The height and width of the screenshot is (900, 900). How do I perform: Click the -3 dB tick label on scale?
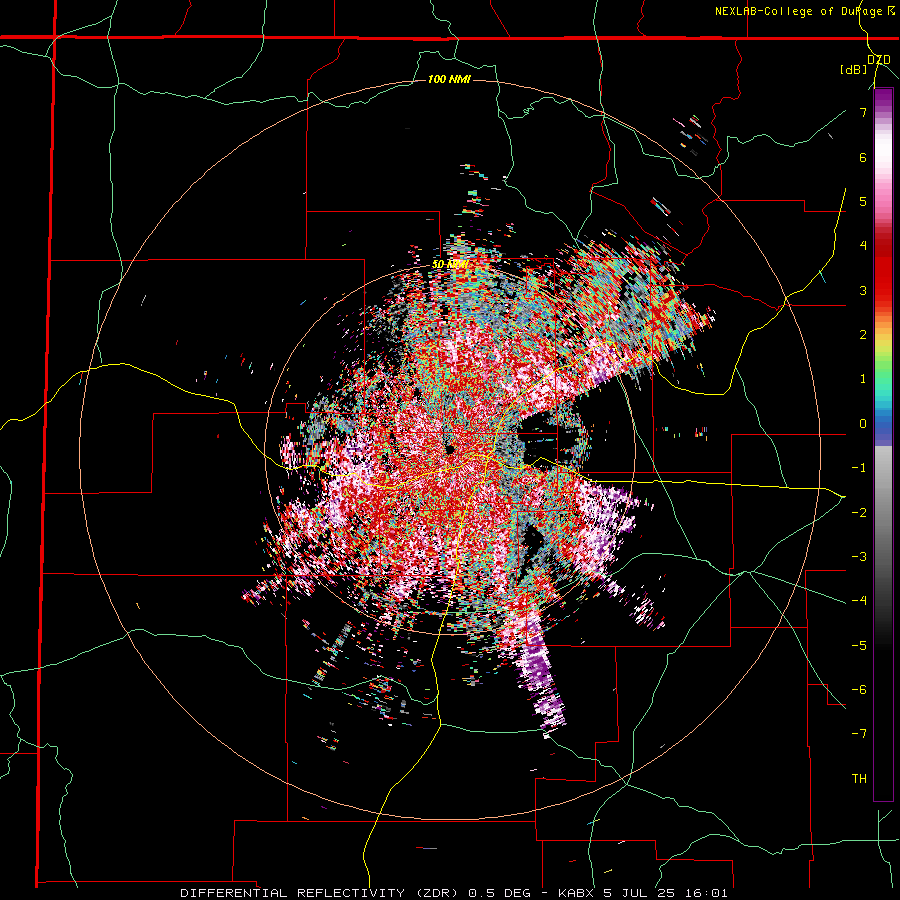point(859,557)
